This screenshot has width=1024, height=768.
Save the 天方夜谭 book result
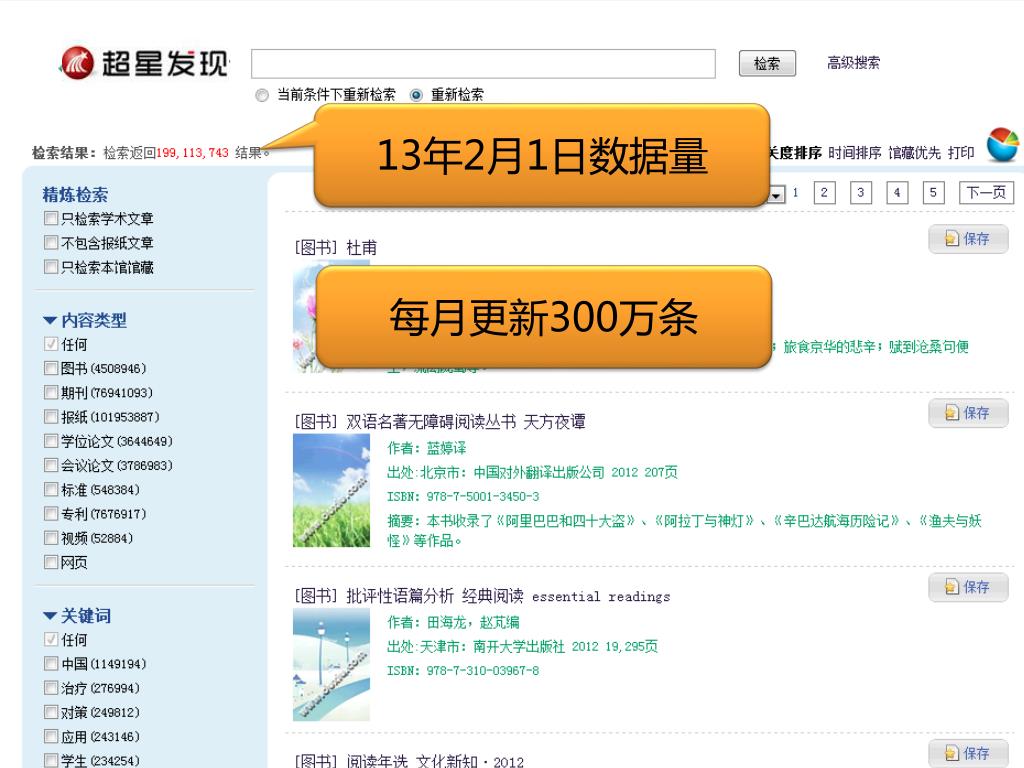968,414
